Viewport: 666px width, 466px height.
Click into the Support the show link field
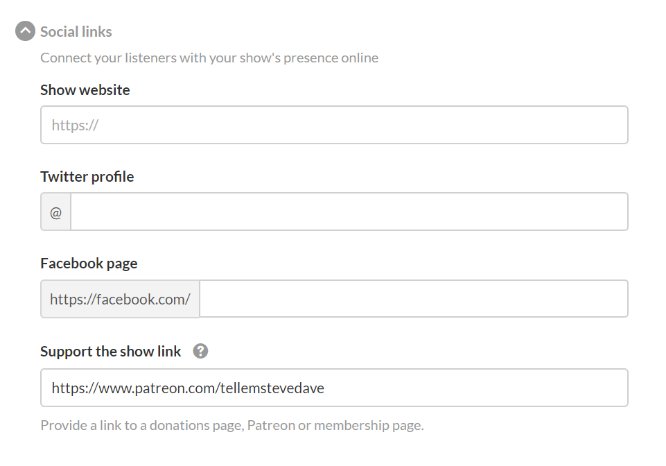(x=334, y=387)
